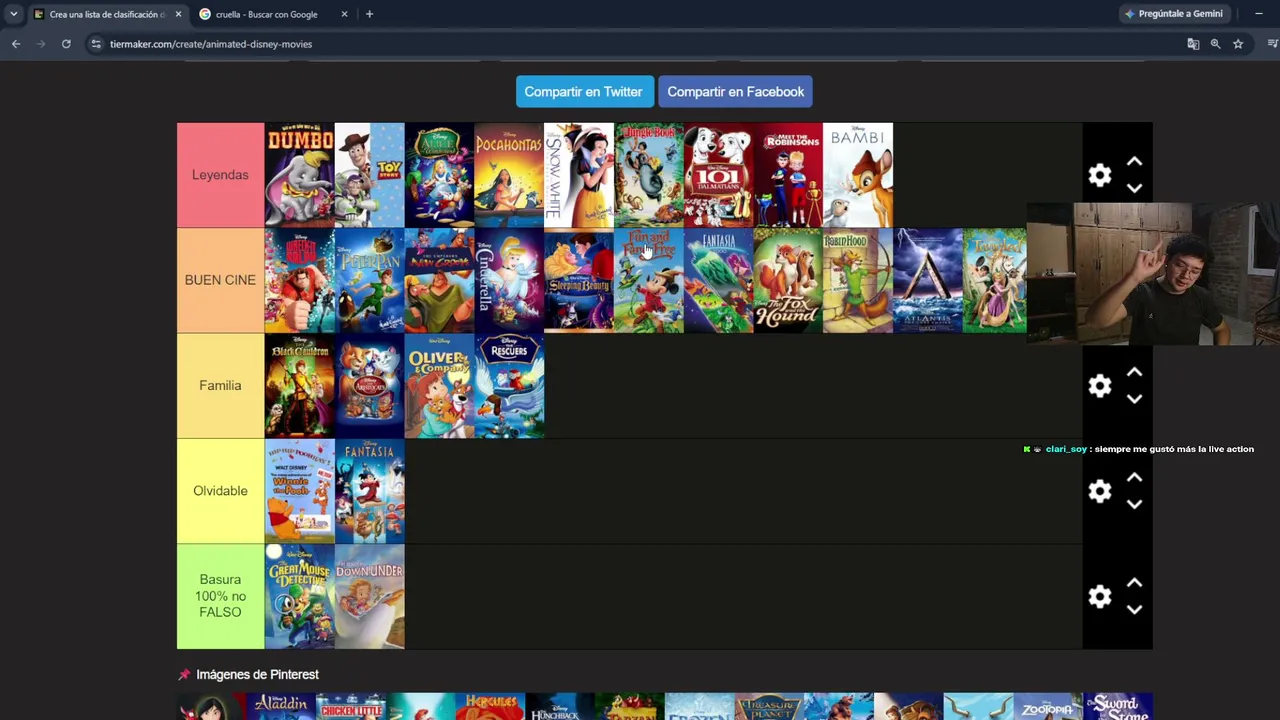Viewport: 1280px width, 720px height.
Task: Choose the Oliver & Company poster
Action: pyautogui.click(x=439, y=386)
